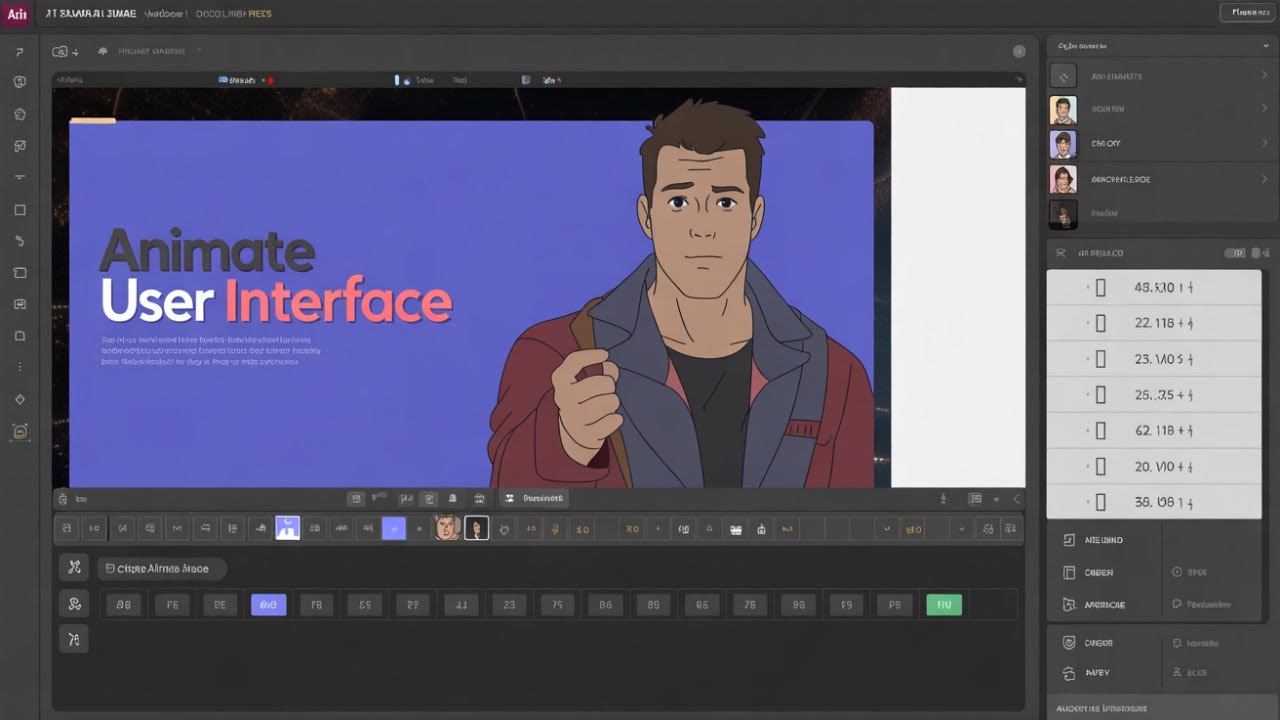The image size is (1280, 720).
Task: Expand the first right-panel row's chevron
Action: pyautogui.click(x=1265, y=76)
